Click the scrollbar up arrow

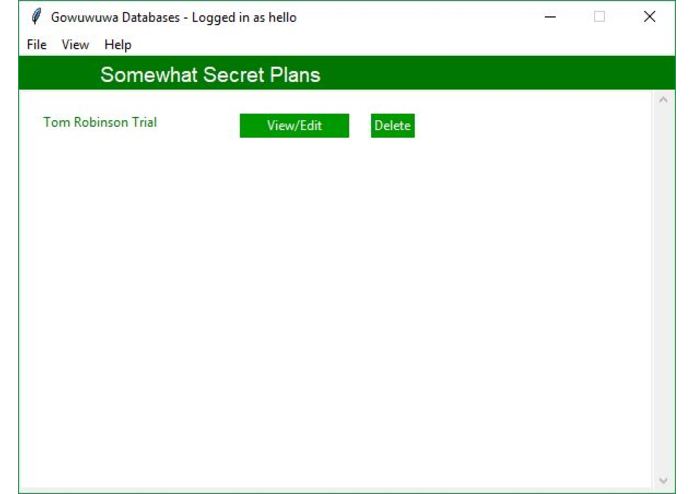tap(664, 100)
